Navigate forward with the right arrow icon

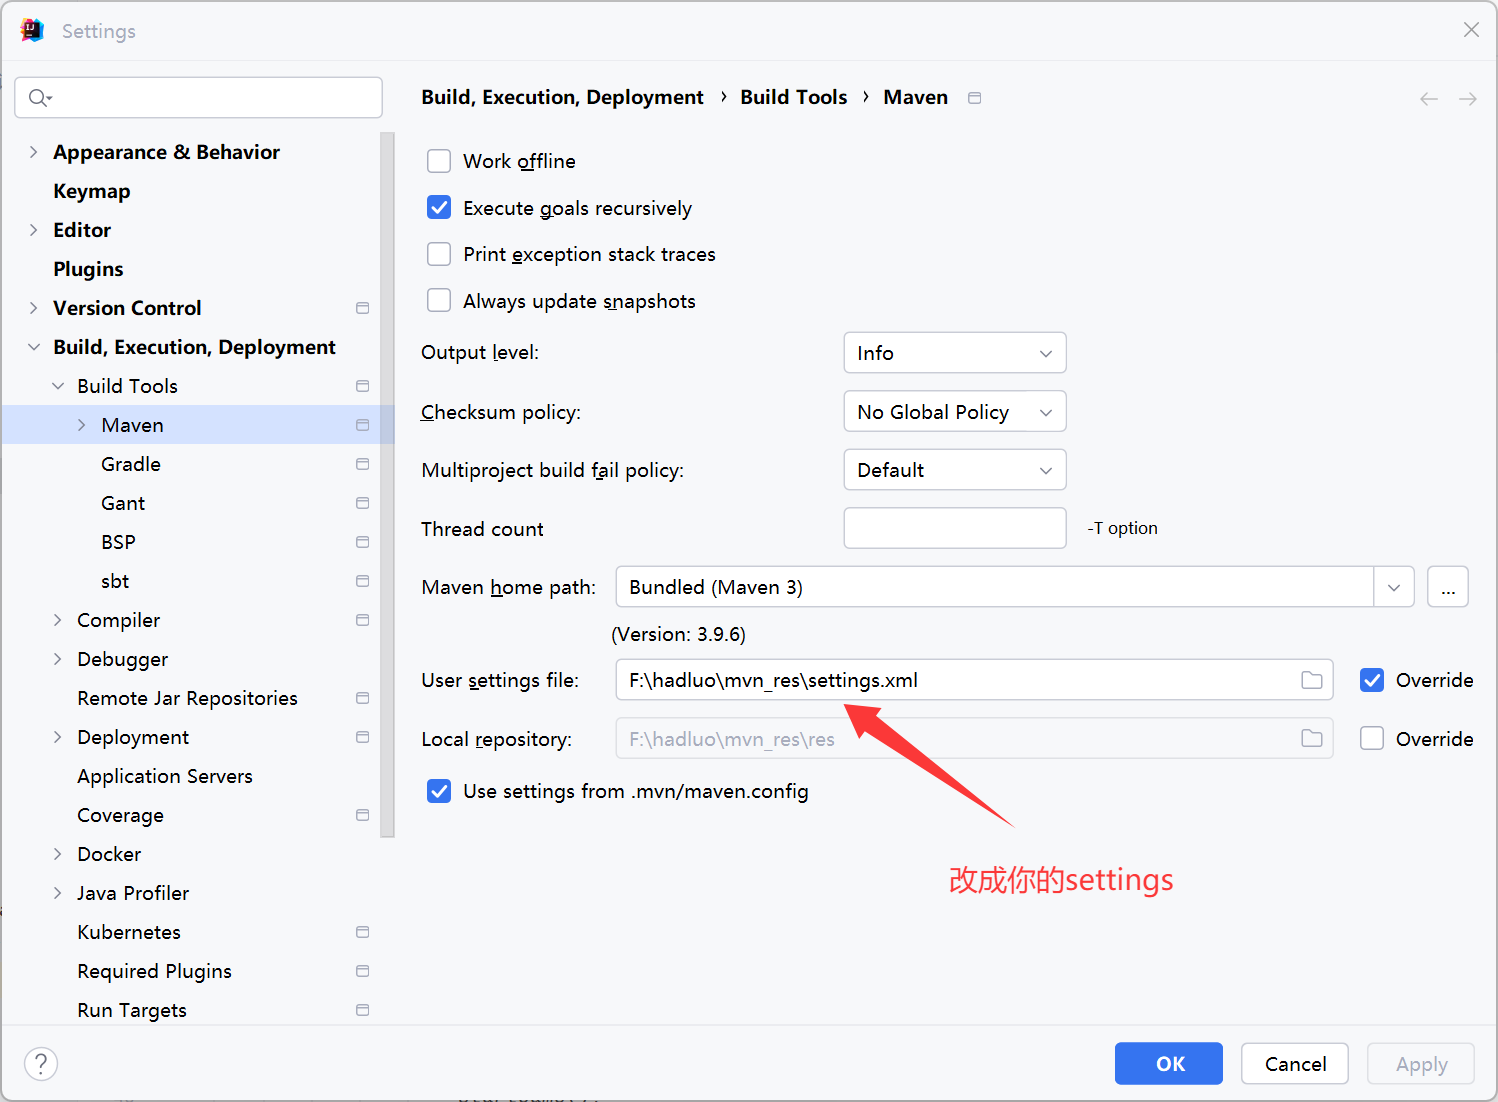[1467, 98]
